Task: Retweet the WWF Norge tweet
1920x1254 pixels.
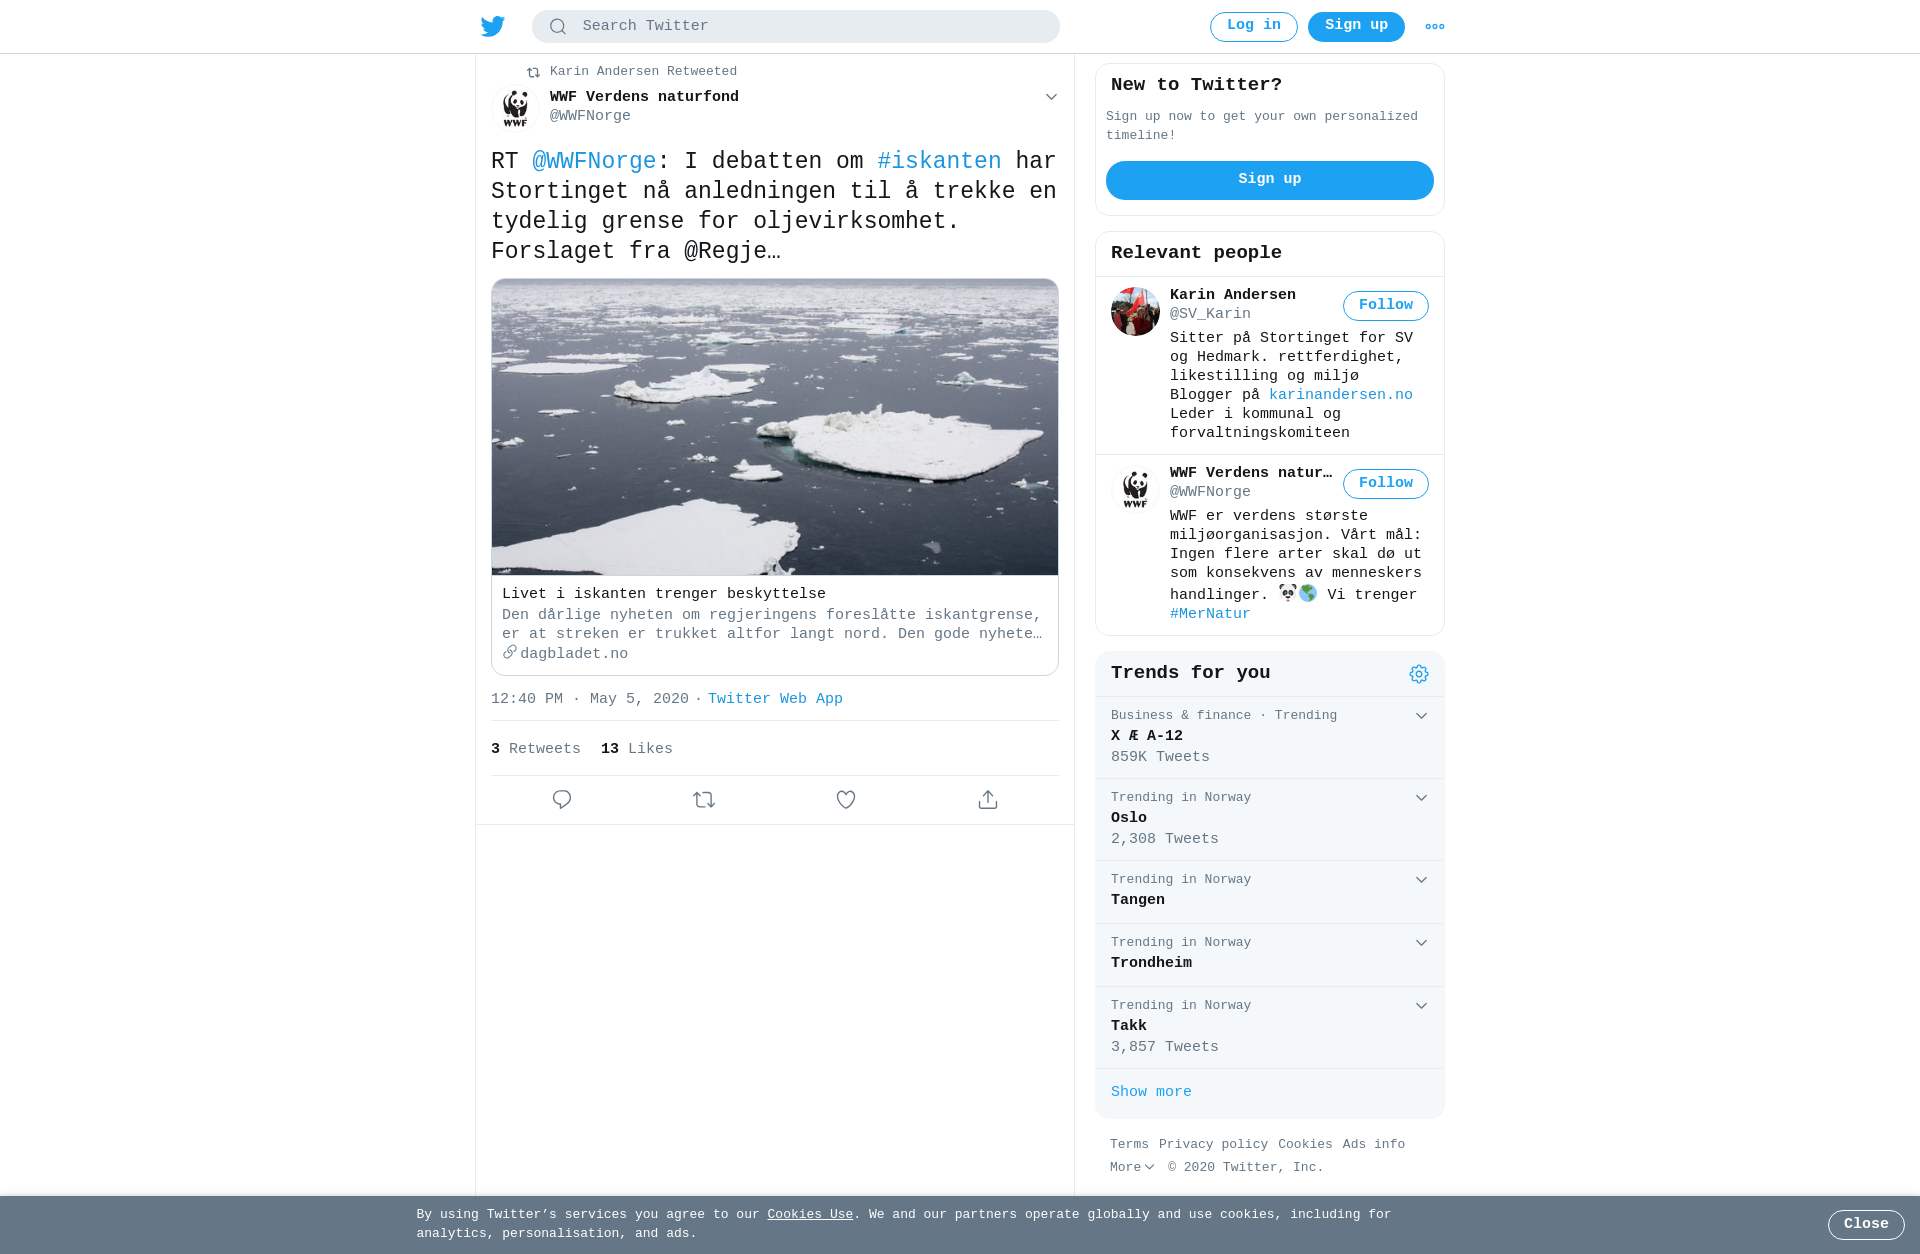Action: (x=704, y=800)
